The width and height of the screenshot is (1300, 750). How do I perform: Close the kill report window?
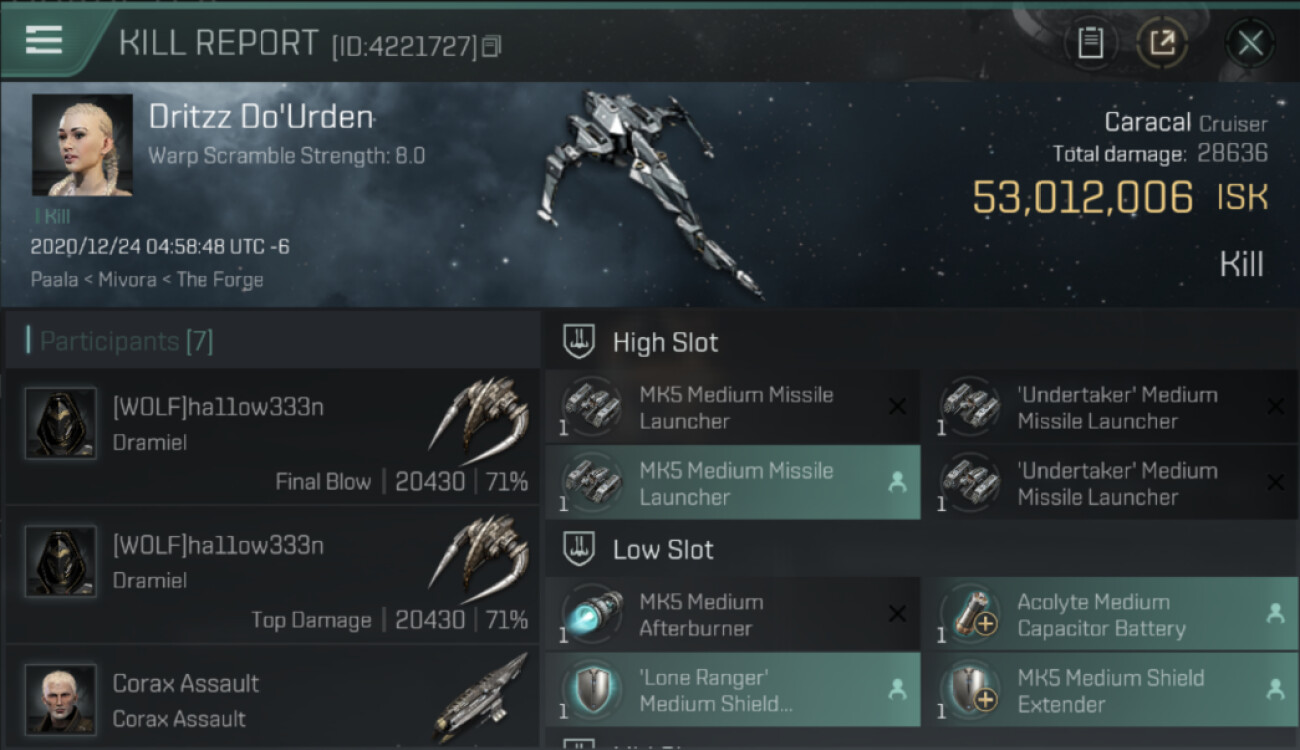tap(1250, 43)
